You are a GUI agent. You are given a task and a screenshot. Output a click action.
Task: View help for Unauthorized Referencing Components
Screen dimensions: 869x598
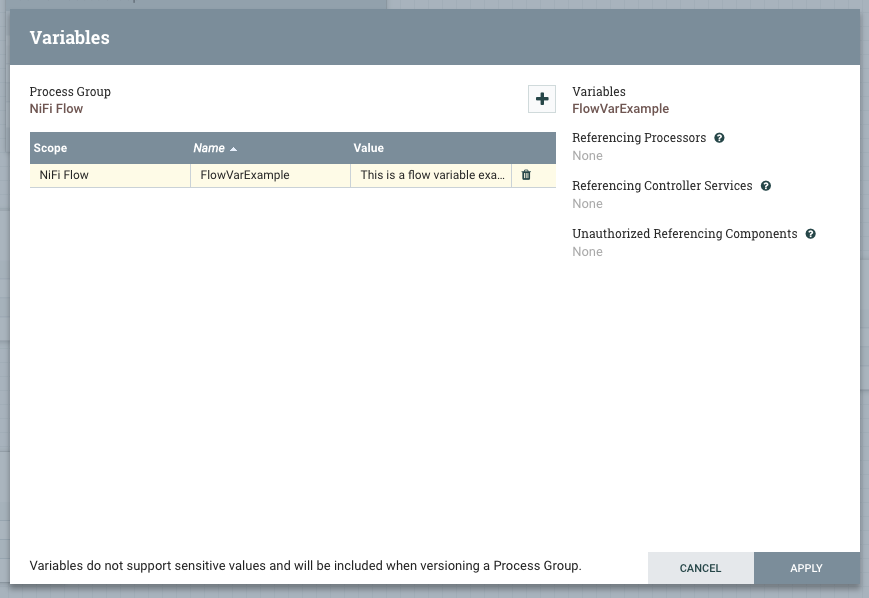point(810,233)
